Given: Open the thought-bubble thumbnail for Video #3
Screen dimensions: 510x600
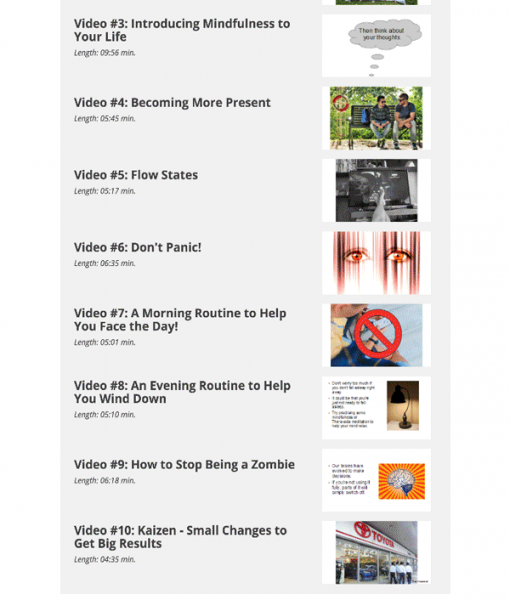Looking at the screenshot, I should 376,46.
